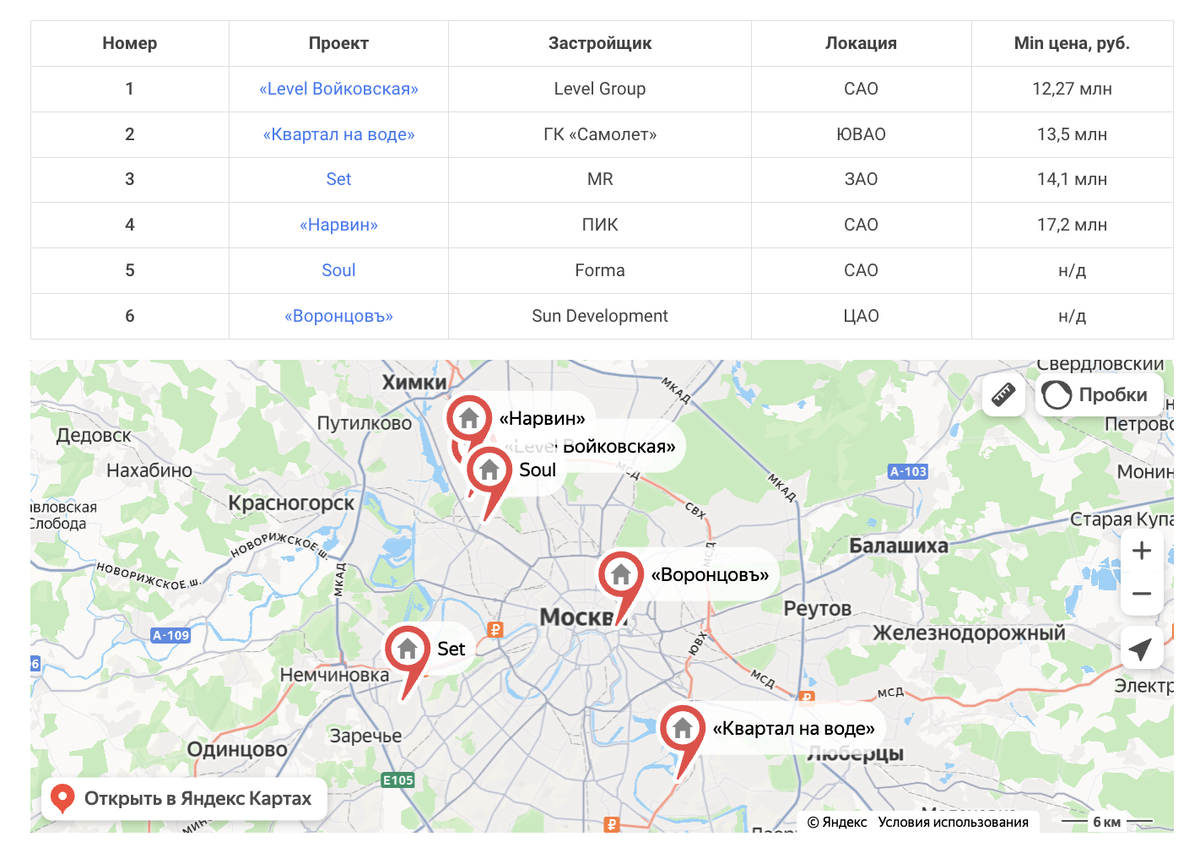This screenshot has width=1200, height=853.
Task: Click the ЗАО location cell
Action: pyautogui.click(x=861, y=179)
